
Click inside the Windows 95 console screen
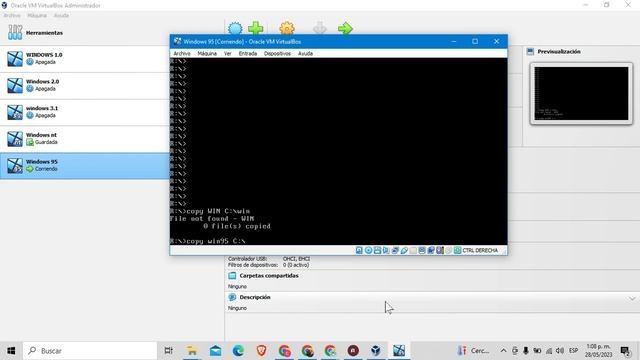pyautogui.click(x=338, y=151)
